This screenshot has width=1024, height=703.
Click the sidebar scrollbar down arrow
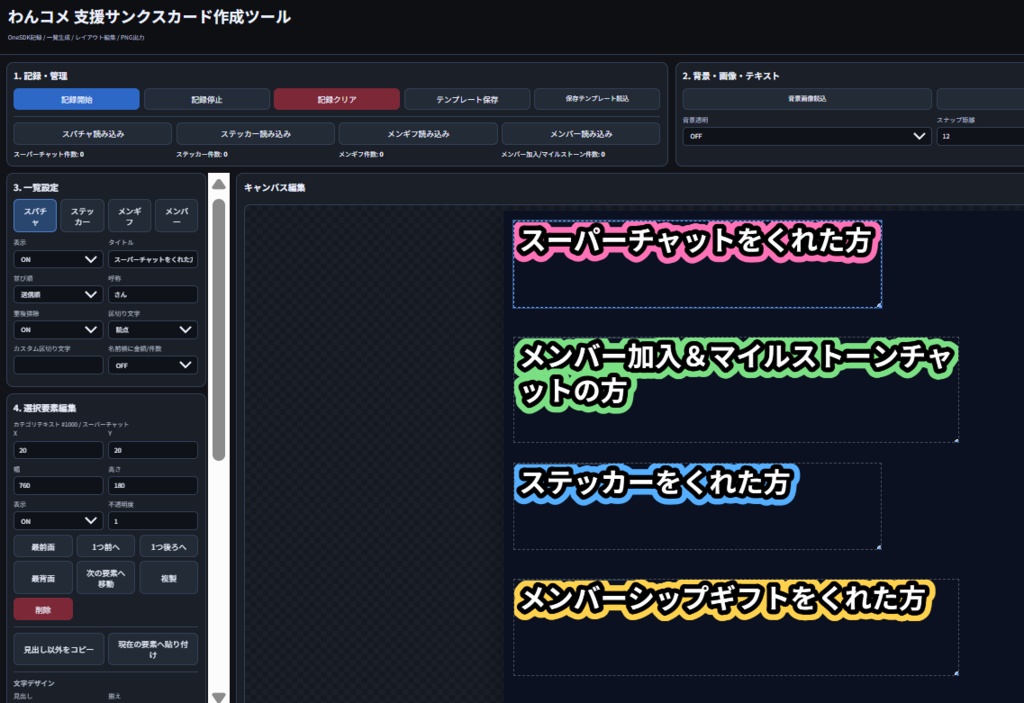coord(219,697)
